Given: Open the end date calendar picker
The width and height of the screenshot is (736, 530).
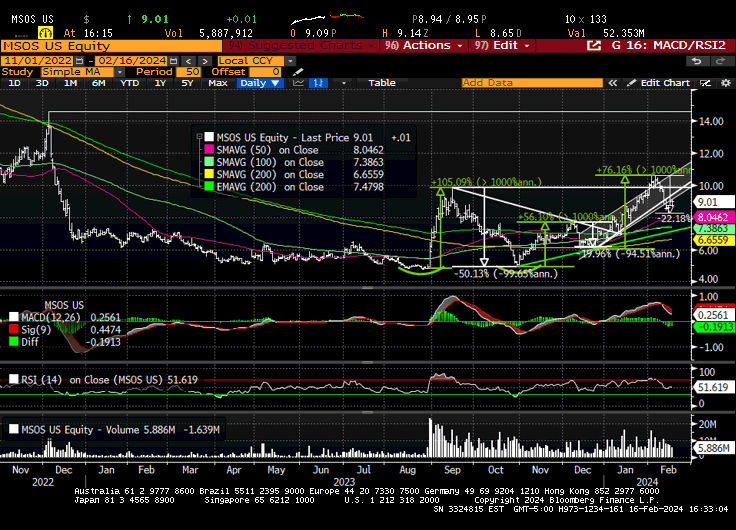Looking at the screenshot, I should 173,61.
